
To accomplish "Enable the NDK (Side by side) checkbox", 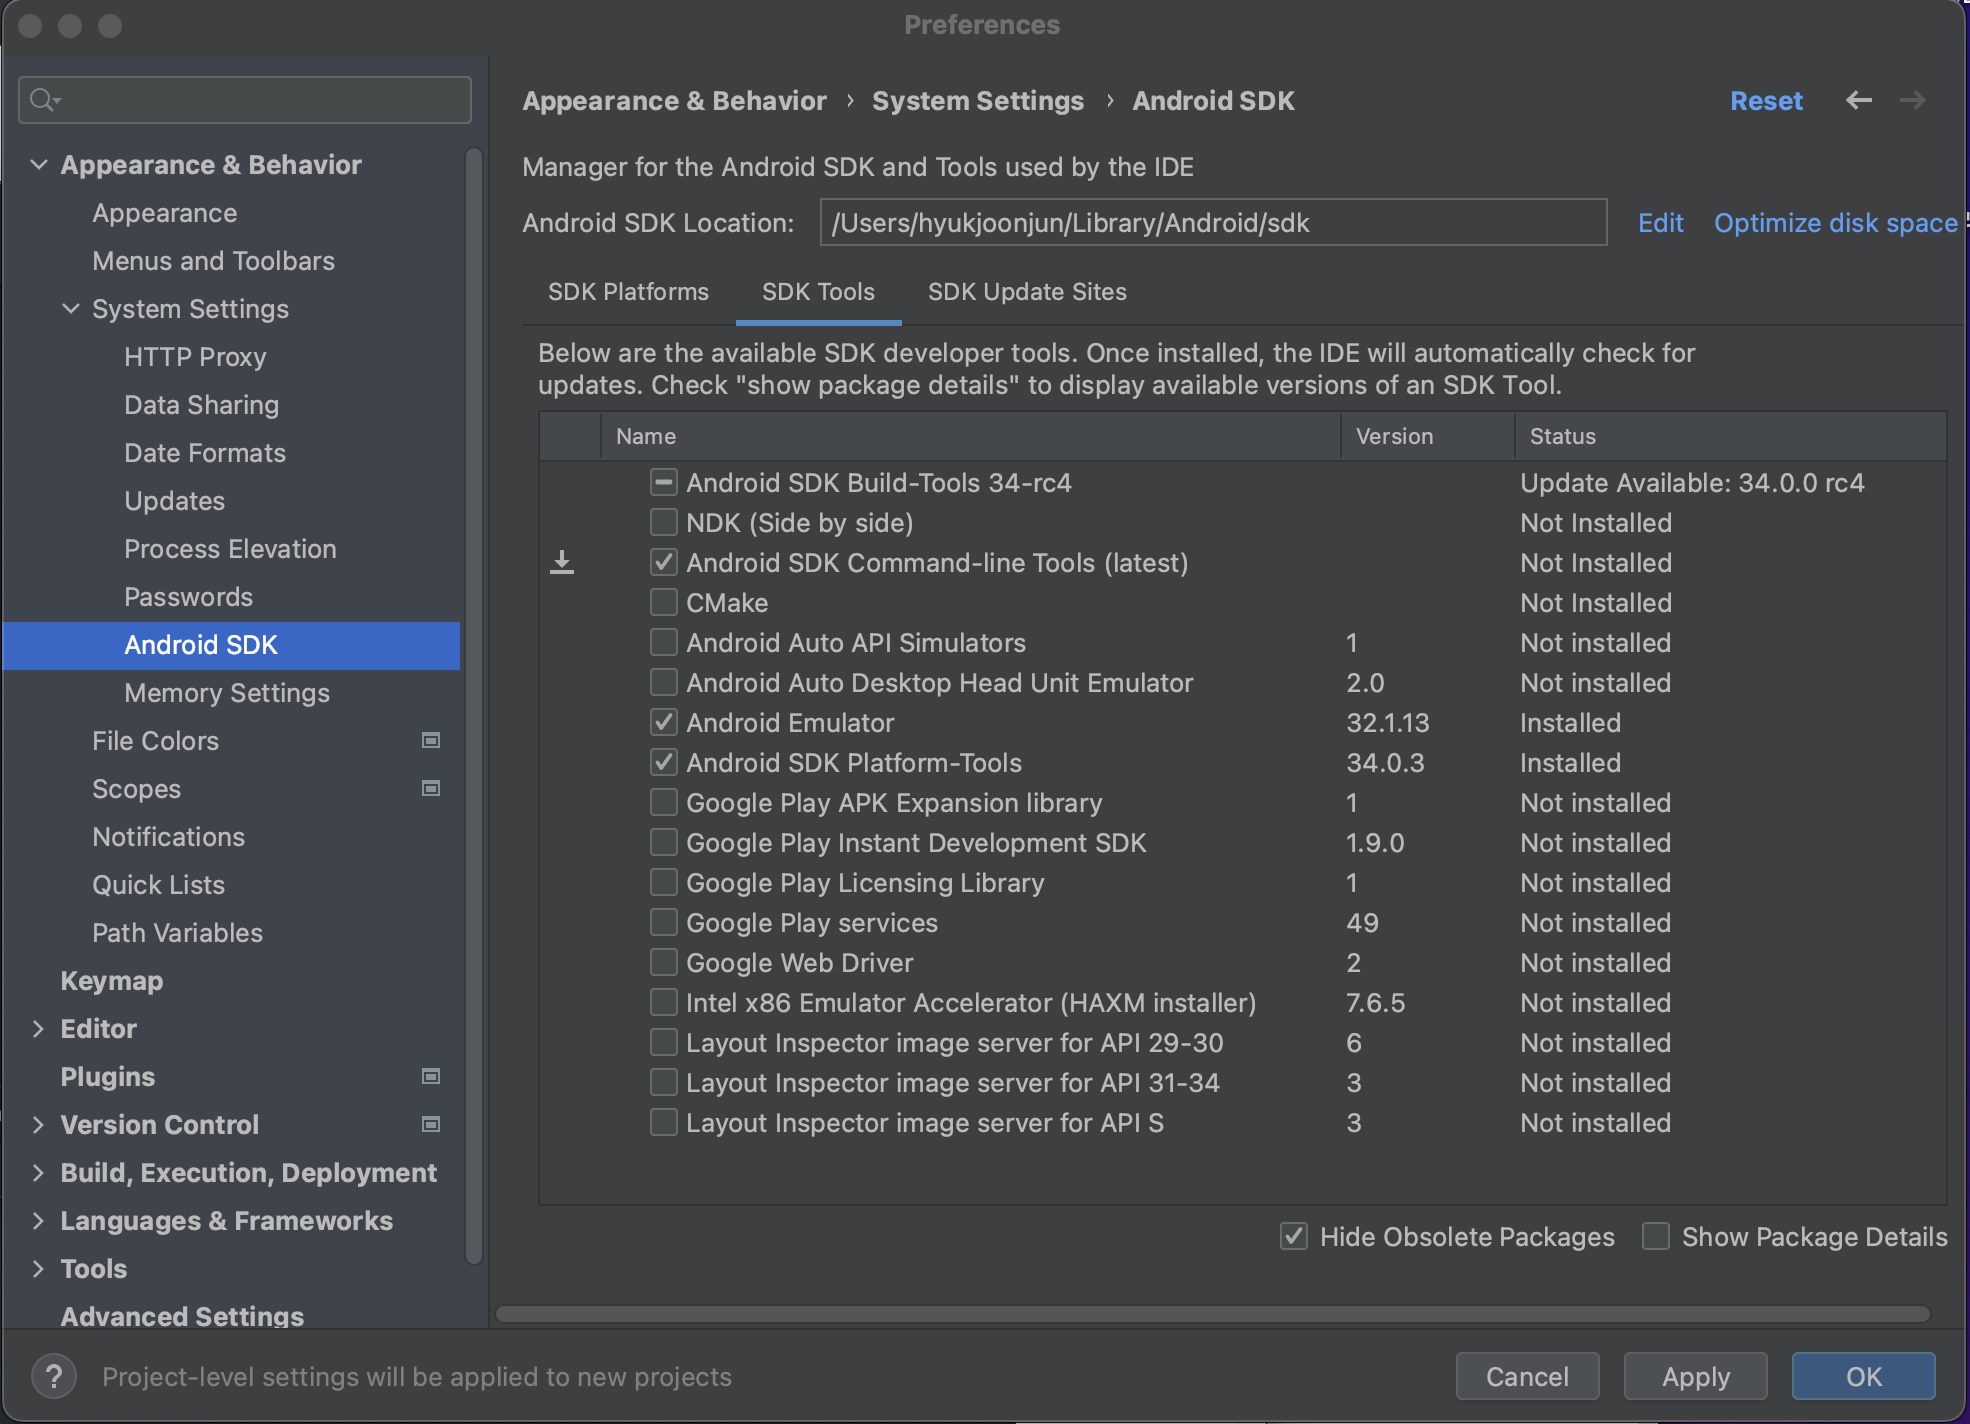I will coord(663,522).
